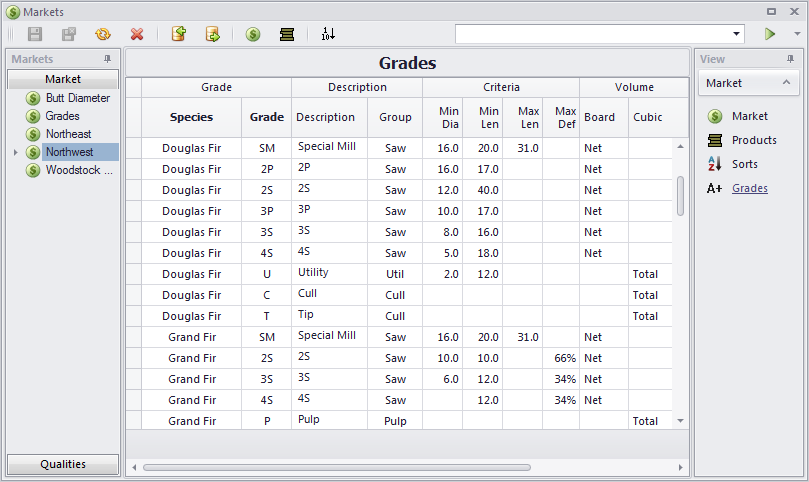The width and height of the screenshot is (809, 482).
Task: Click the 31.0 Max Len cell for Grand Fir
Action: 523,337
